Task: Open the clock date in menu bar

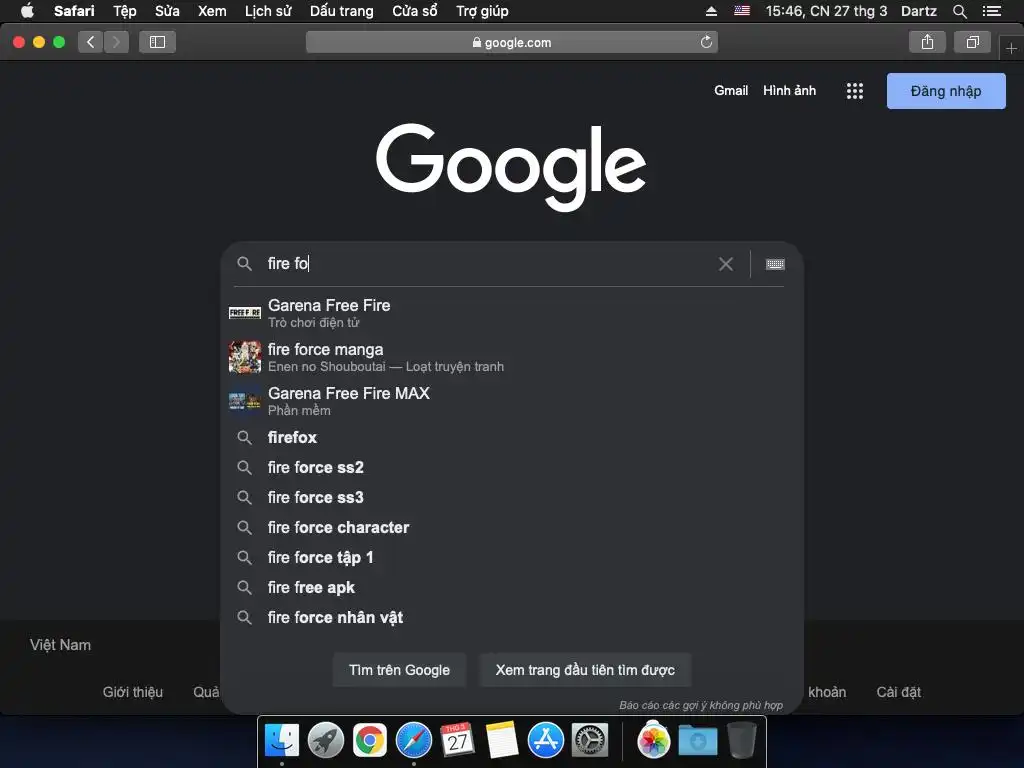Action: click(x=826, y=11)
